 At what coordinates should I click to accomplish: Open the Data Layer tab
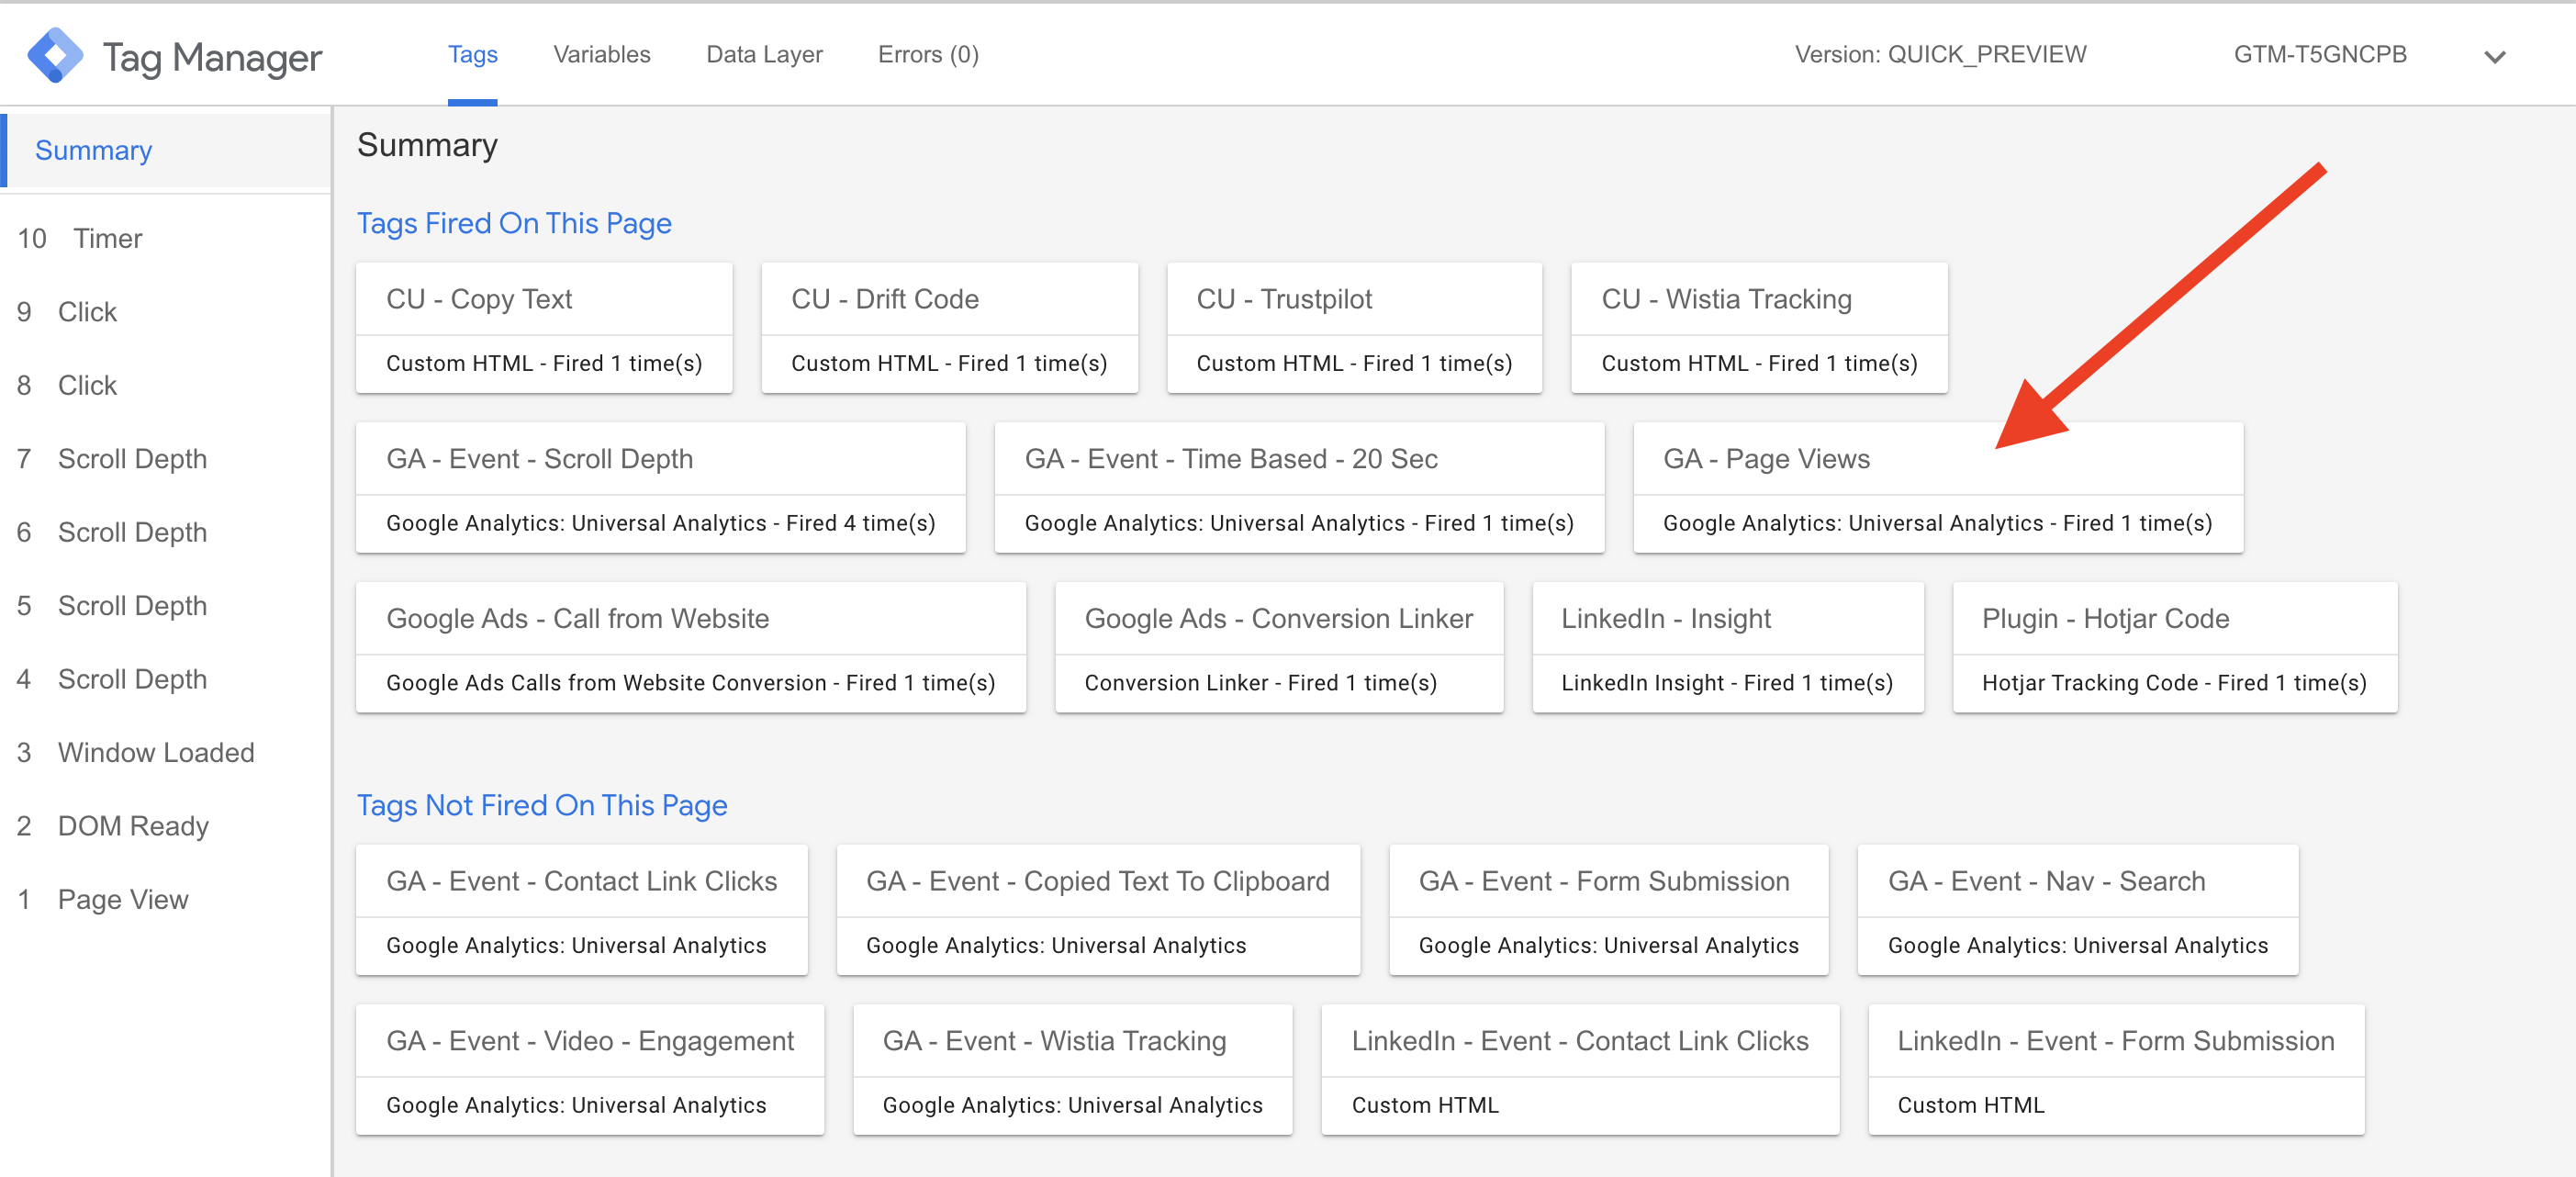click(764, 55)
